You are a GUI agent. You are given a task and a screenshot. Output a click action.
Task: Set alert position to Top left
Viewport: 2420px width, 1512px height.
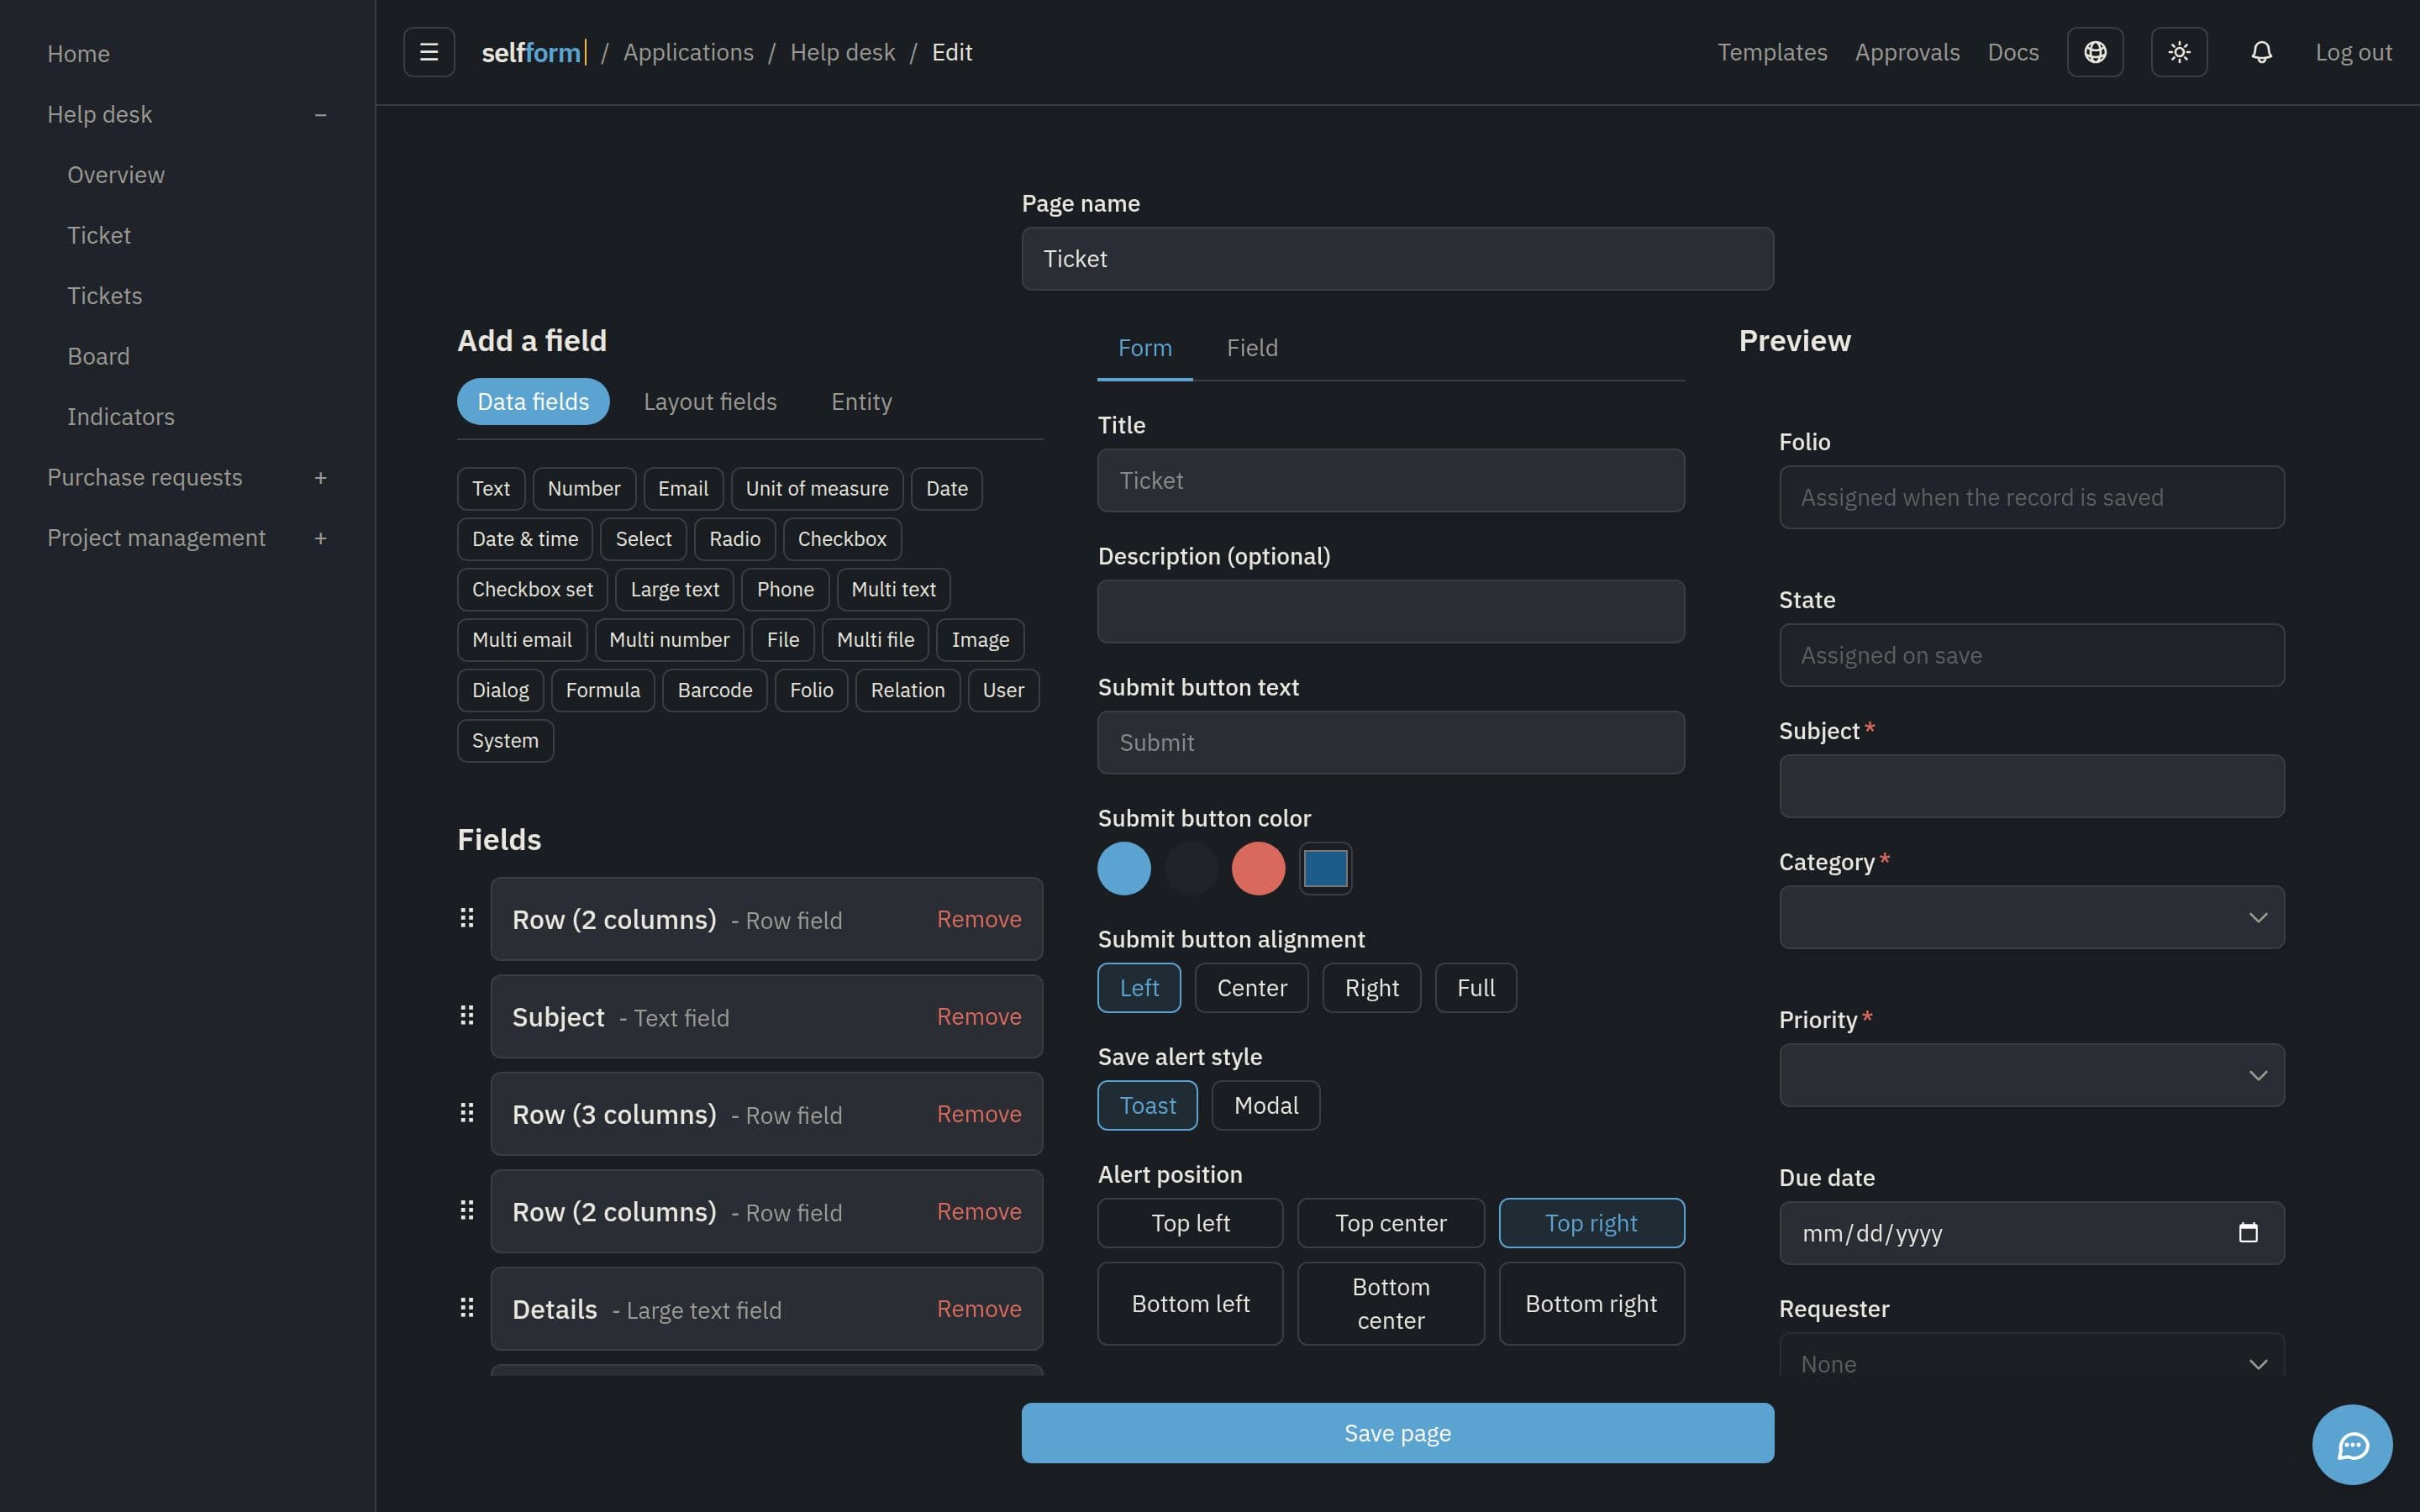click(x=1190, y=1223)
